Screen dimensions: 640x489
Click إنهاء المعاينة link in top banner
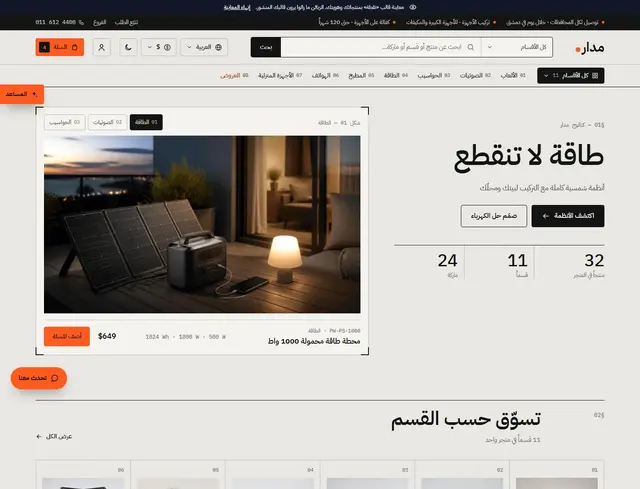click(237, 7)
